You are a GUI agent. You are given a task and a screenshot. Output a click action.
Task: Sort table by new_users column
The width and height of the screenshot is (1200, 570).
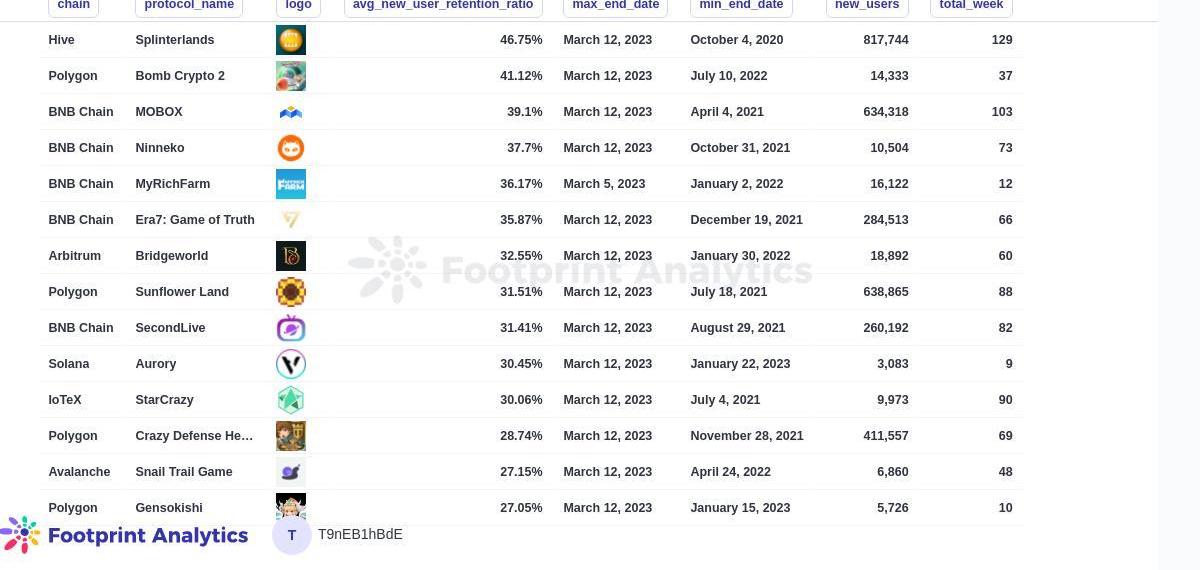click(x=866, y=6)
